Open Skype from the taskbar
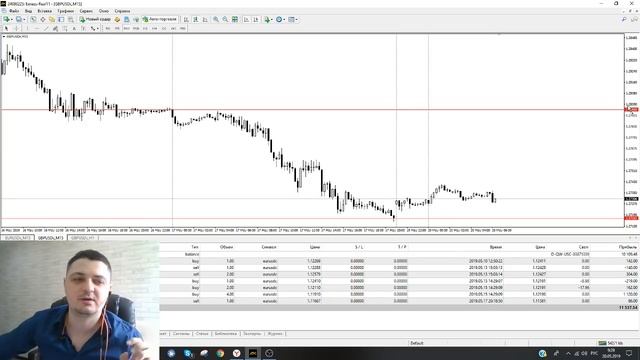 188,353
